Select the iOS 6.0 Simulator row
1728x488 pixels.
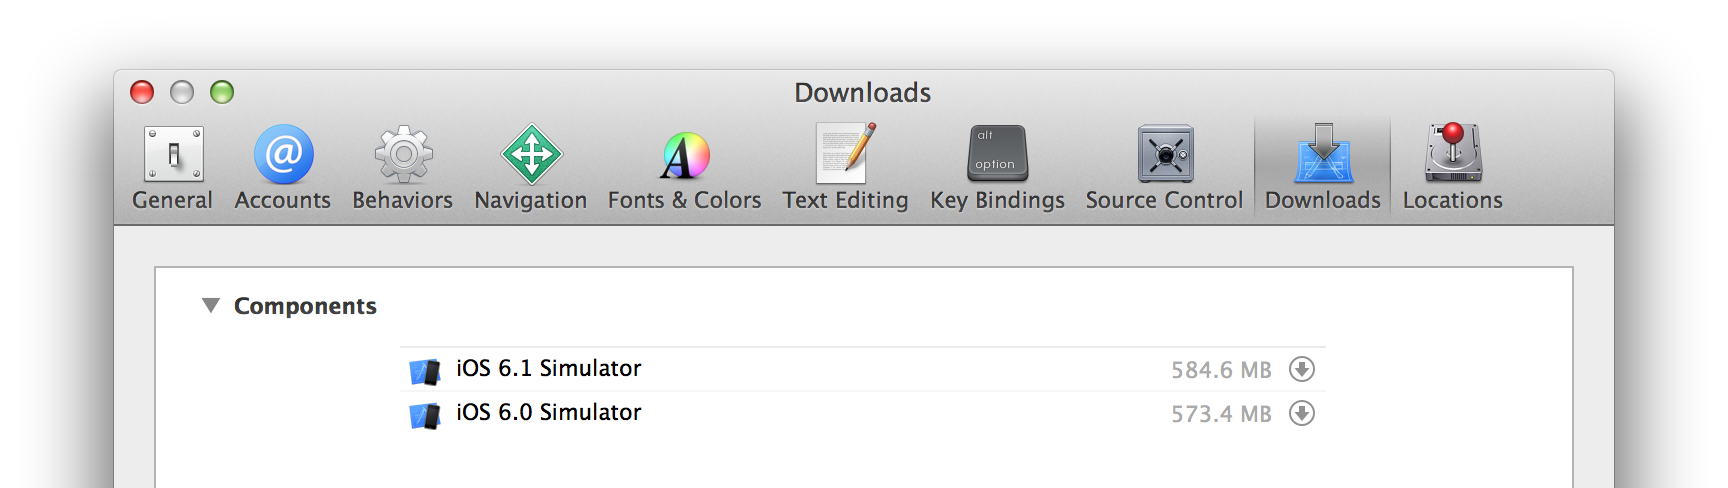pos(863,413)
